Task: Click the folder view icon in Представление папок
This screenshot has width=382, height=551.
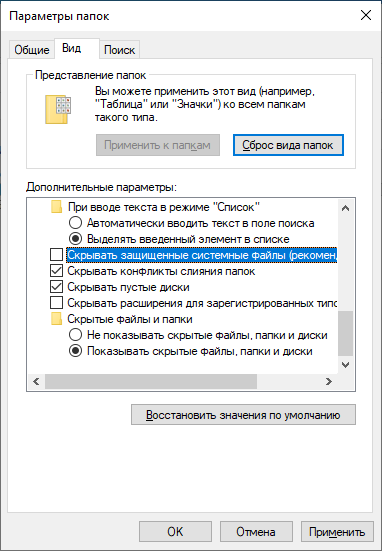Action: 58,109
